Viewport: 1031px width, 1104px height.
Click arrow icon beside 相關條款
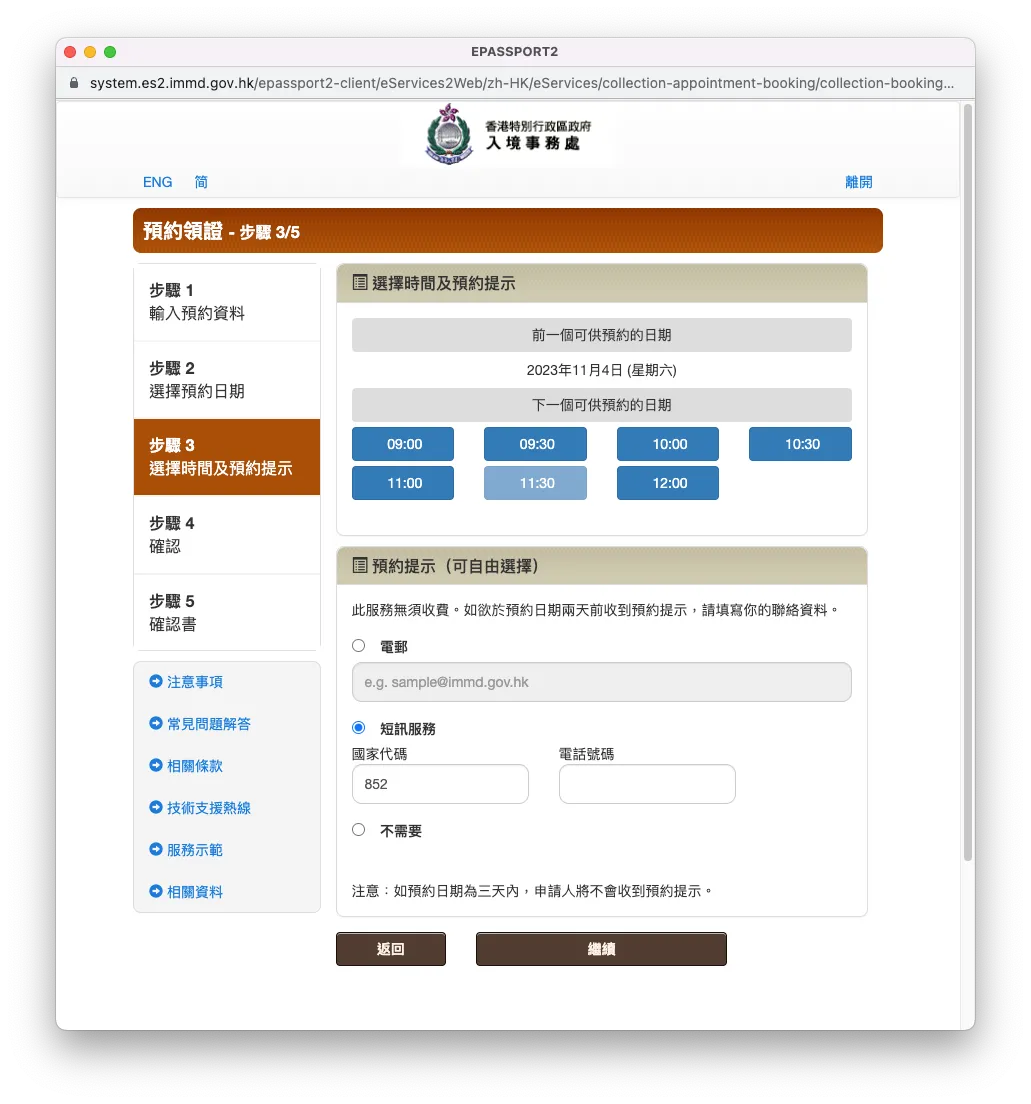[x=156, y=765]
